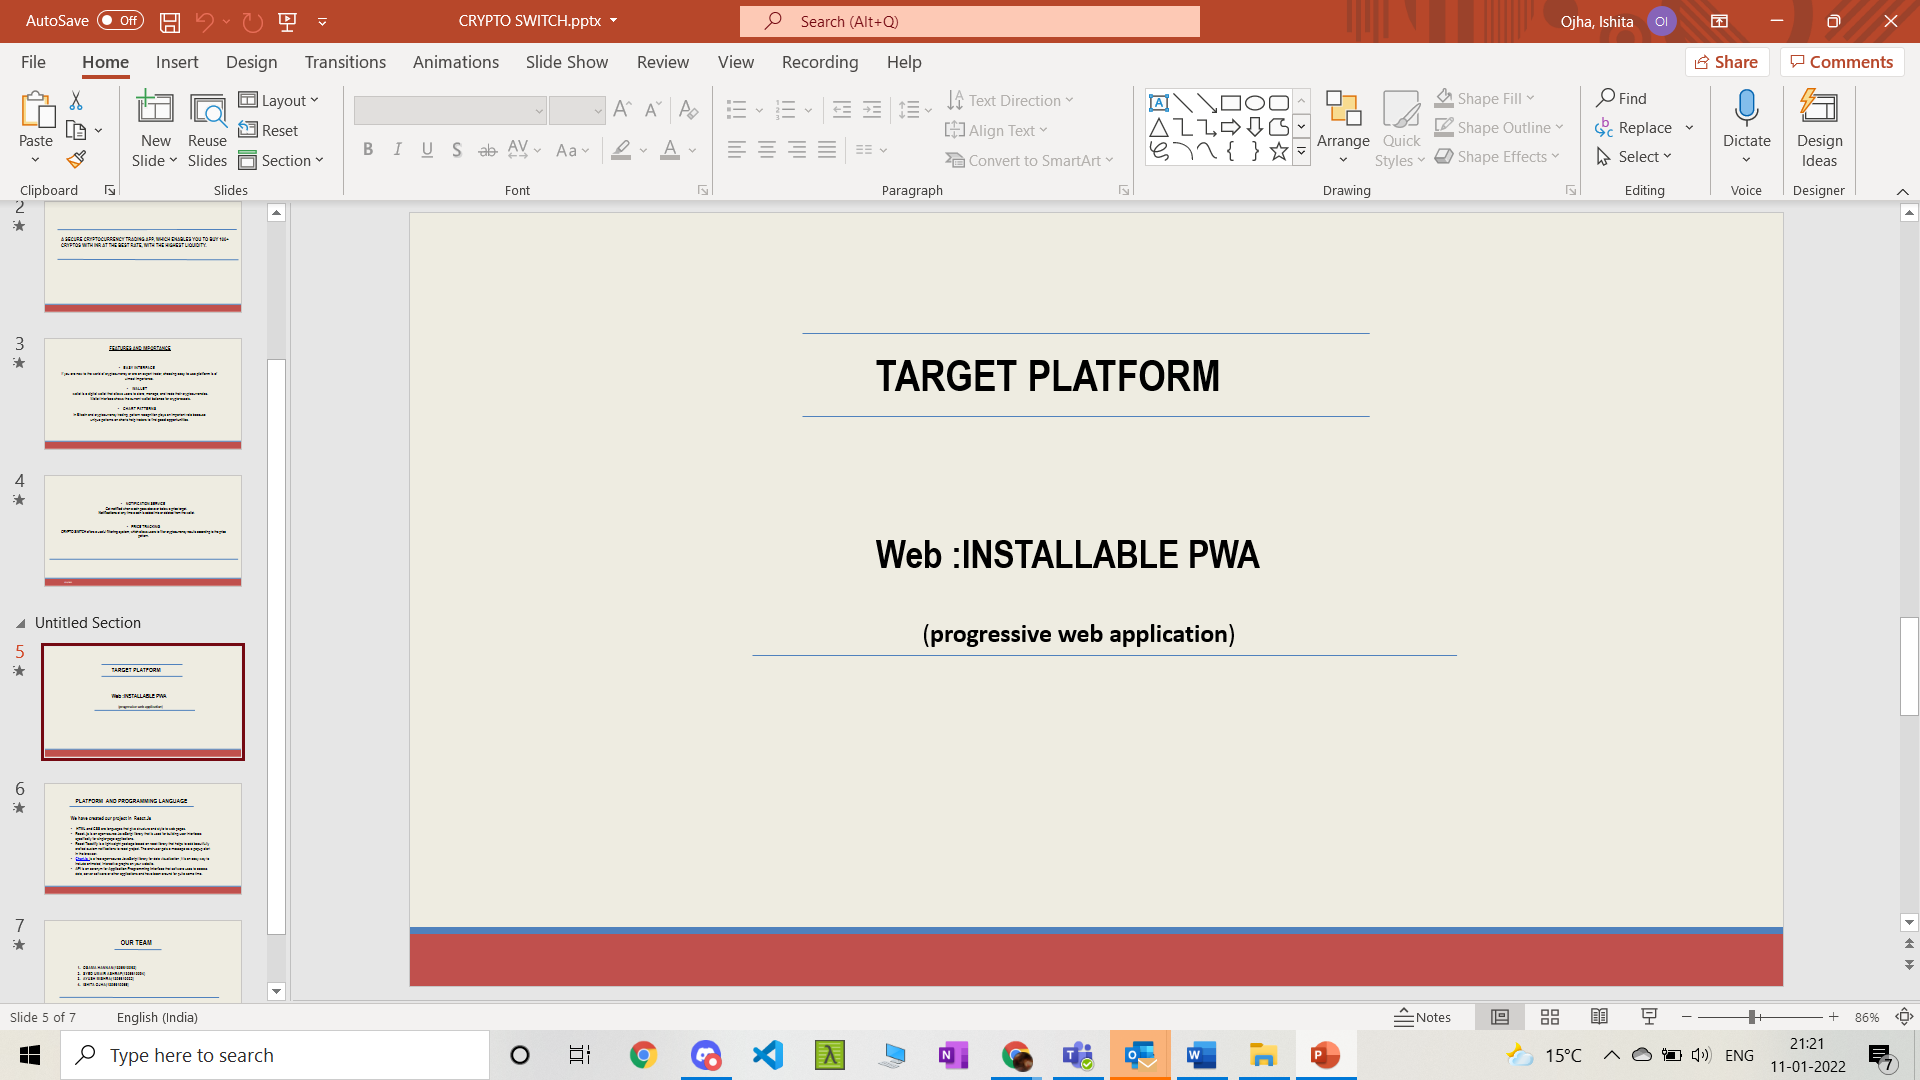This screenshot has height=1080, width=1920.
Task: Collapse the Untitled Section
Action: (x=20, y=623)
